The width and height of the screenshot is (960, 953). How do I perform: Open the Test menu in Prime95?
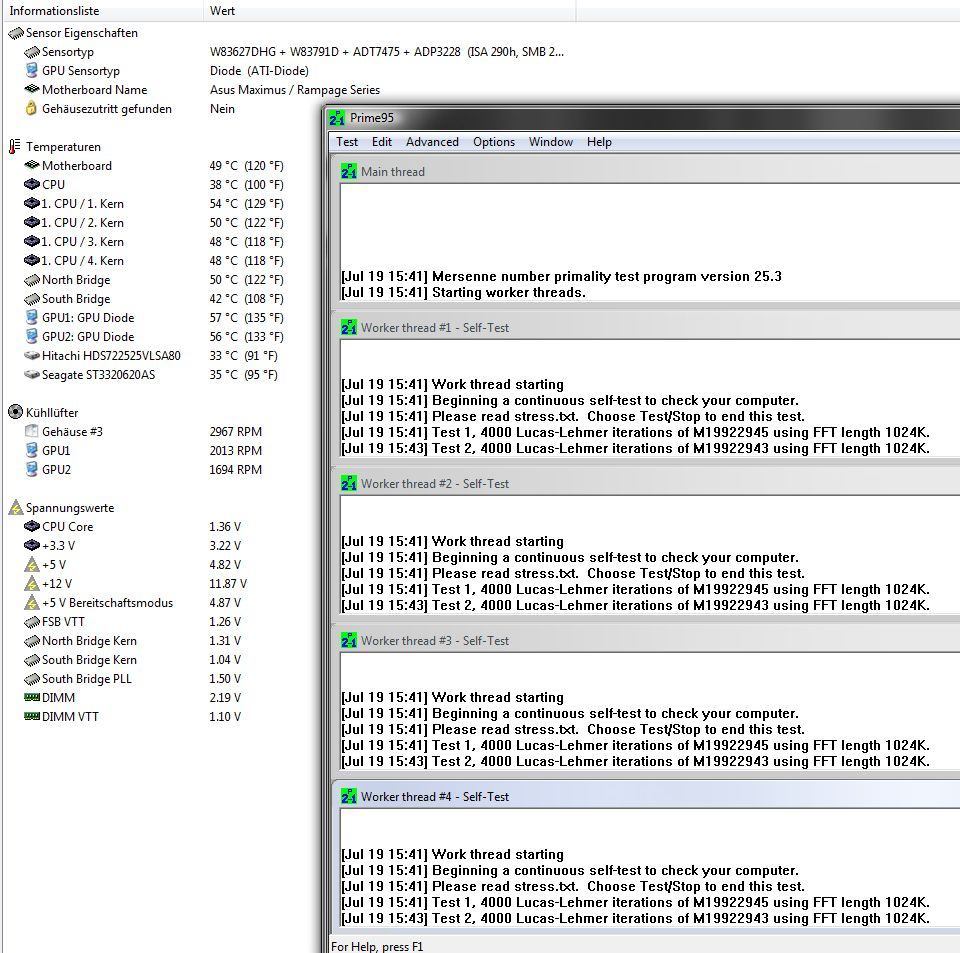[347, 142]
